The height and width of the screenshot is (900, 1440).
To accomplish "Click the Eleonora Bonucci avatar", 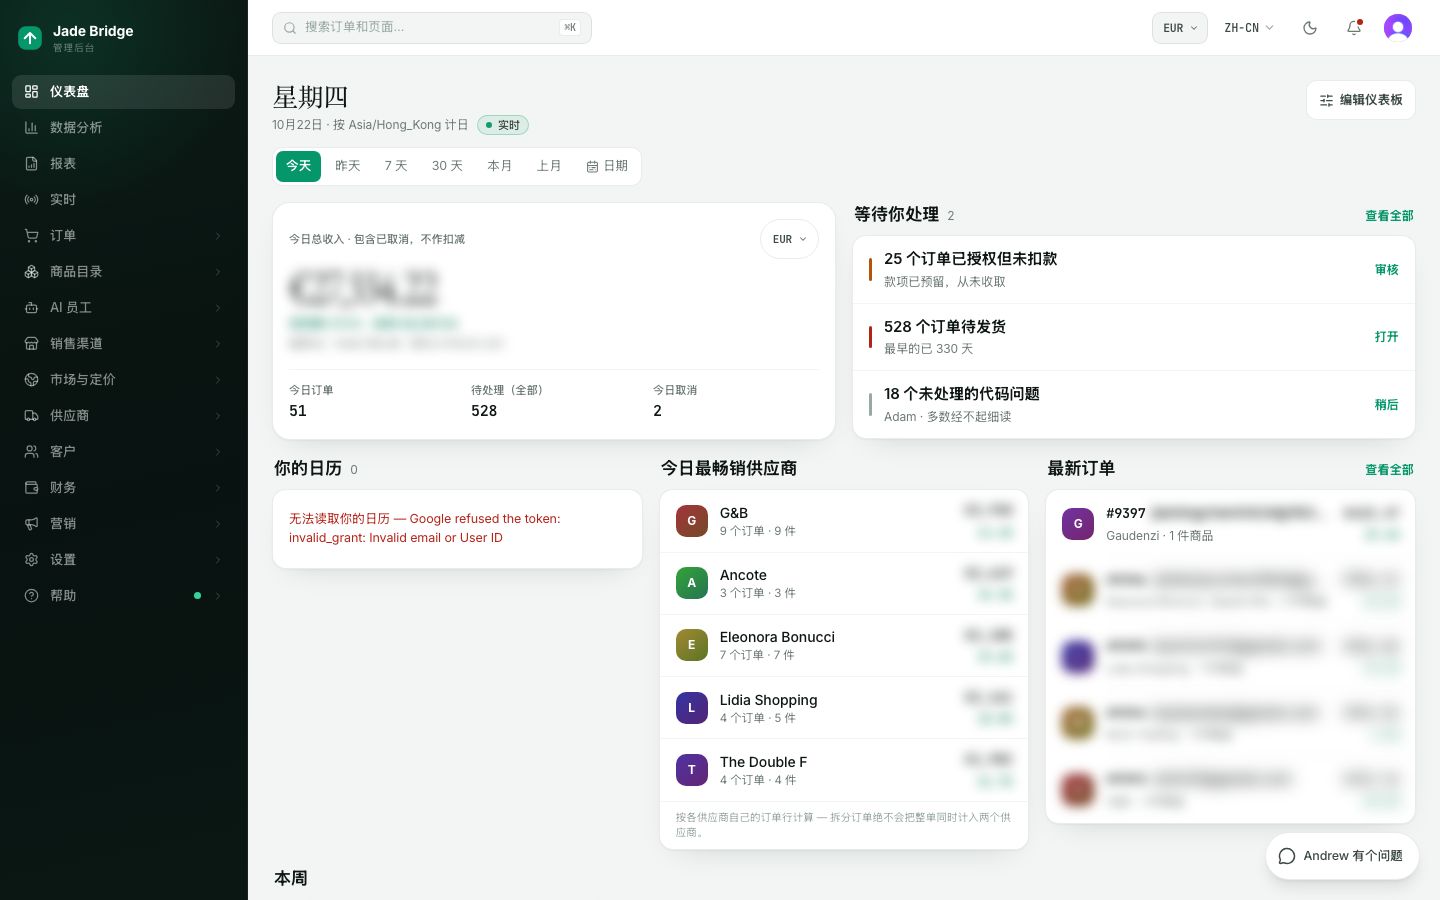I will [692, 645].
